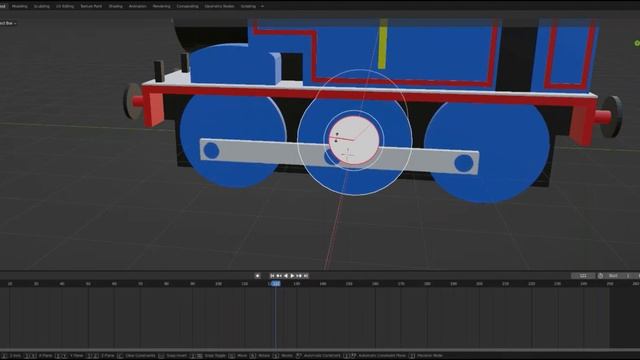Click the green axis dot of the viewport gizmo
Viewport: 640px width, 360px height.
637,43
